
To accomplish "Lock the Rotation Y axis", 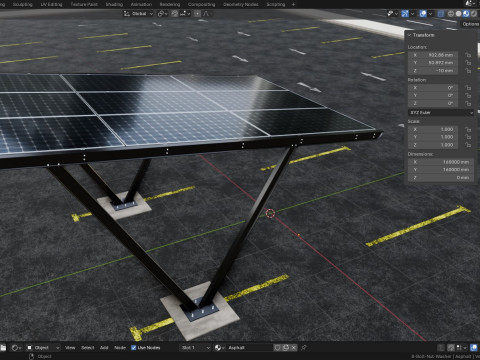I will [468, 95].
